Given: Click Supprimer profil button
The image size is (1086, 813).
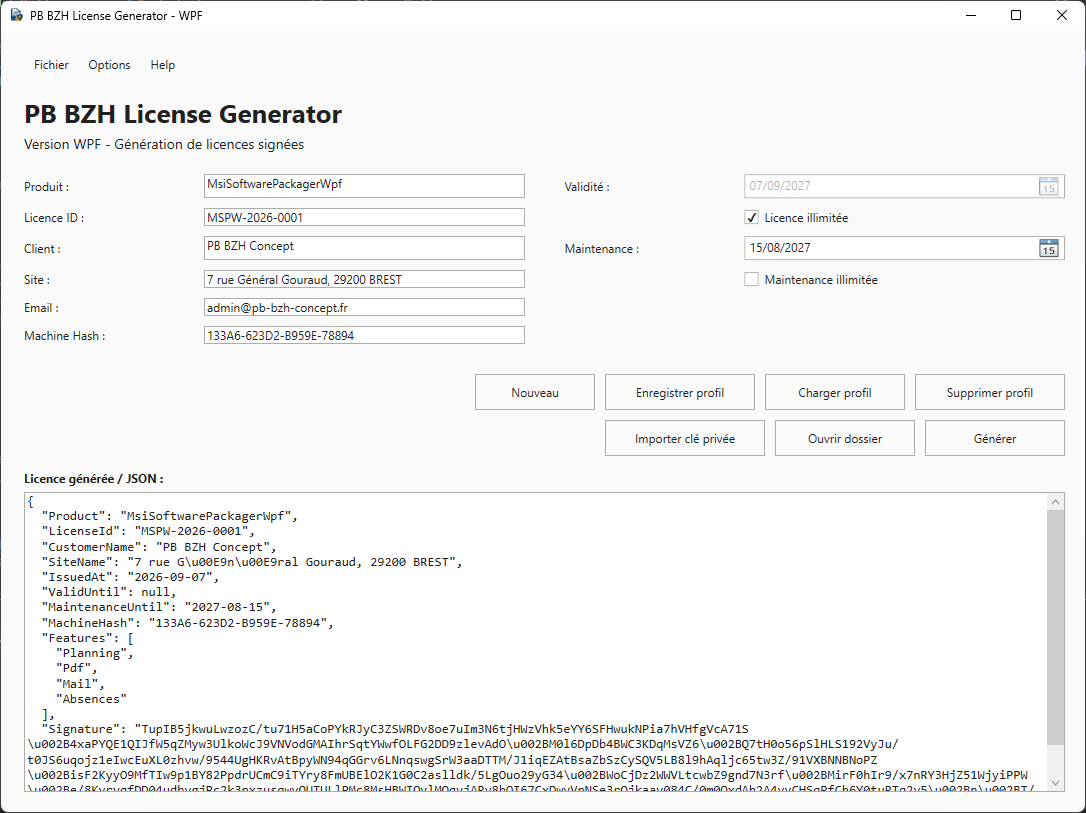Looking at the screenshot, I should [x=990, y=393].
